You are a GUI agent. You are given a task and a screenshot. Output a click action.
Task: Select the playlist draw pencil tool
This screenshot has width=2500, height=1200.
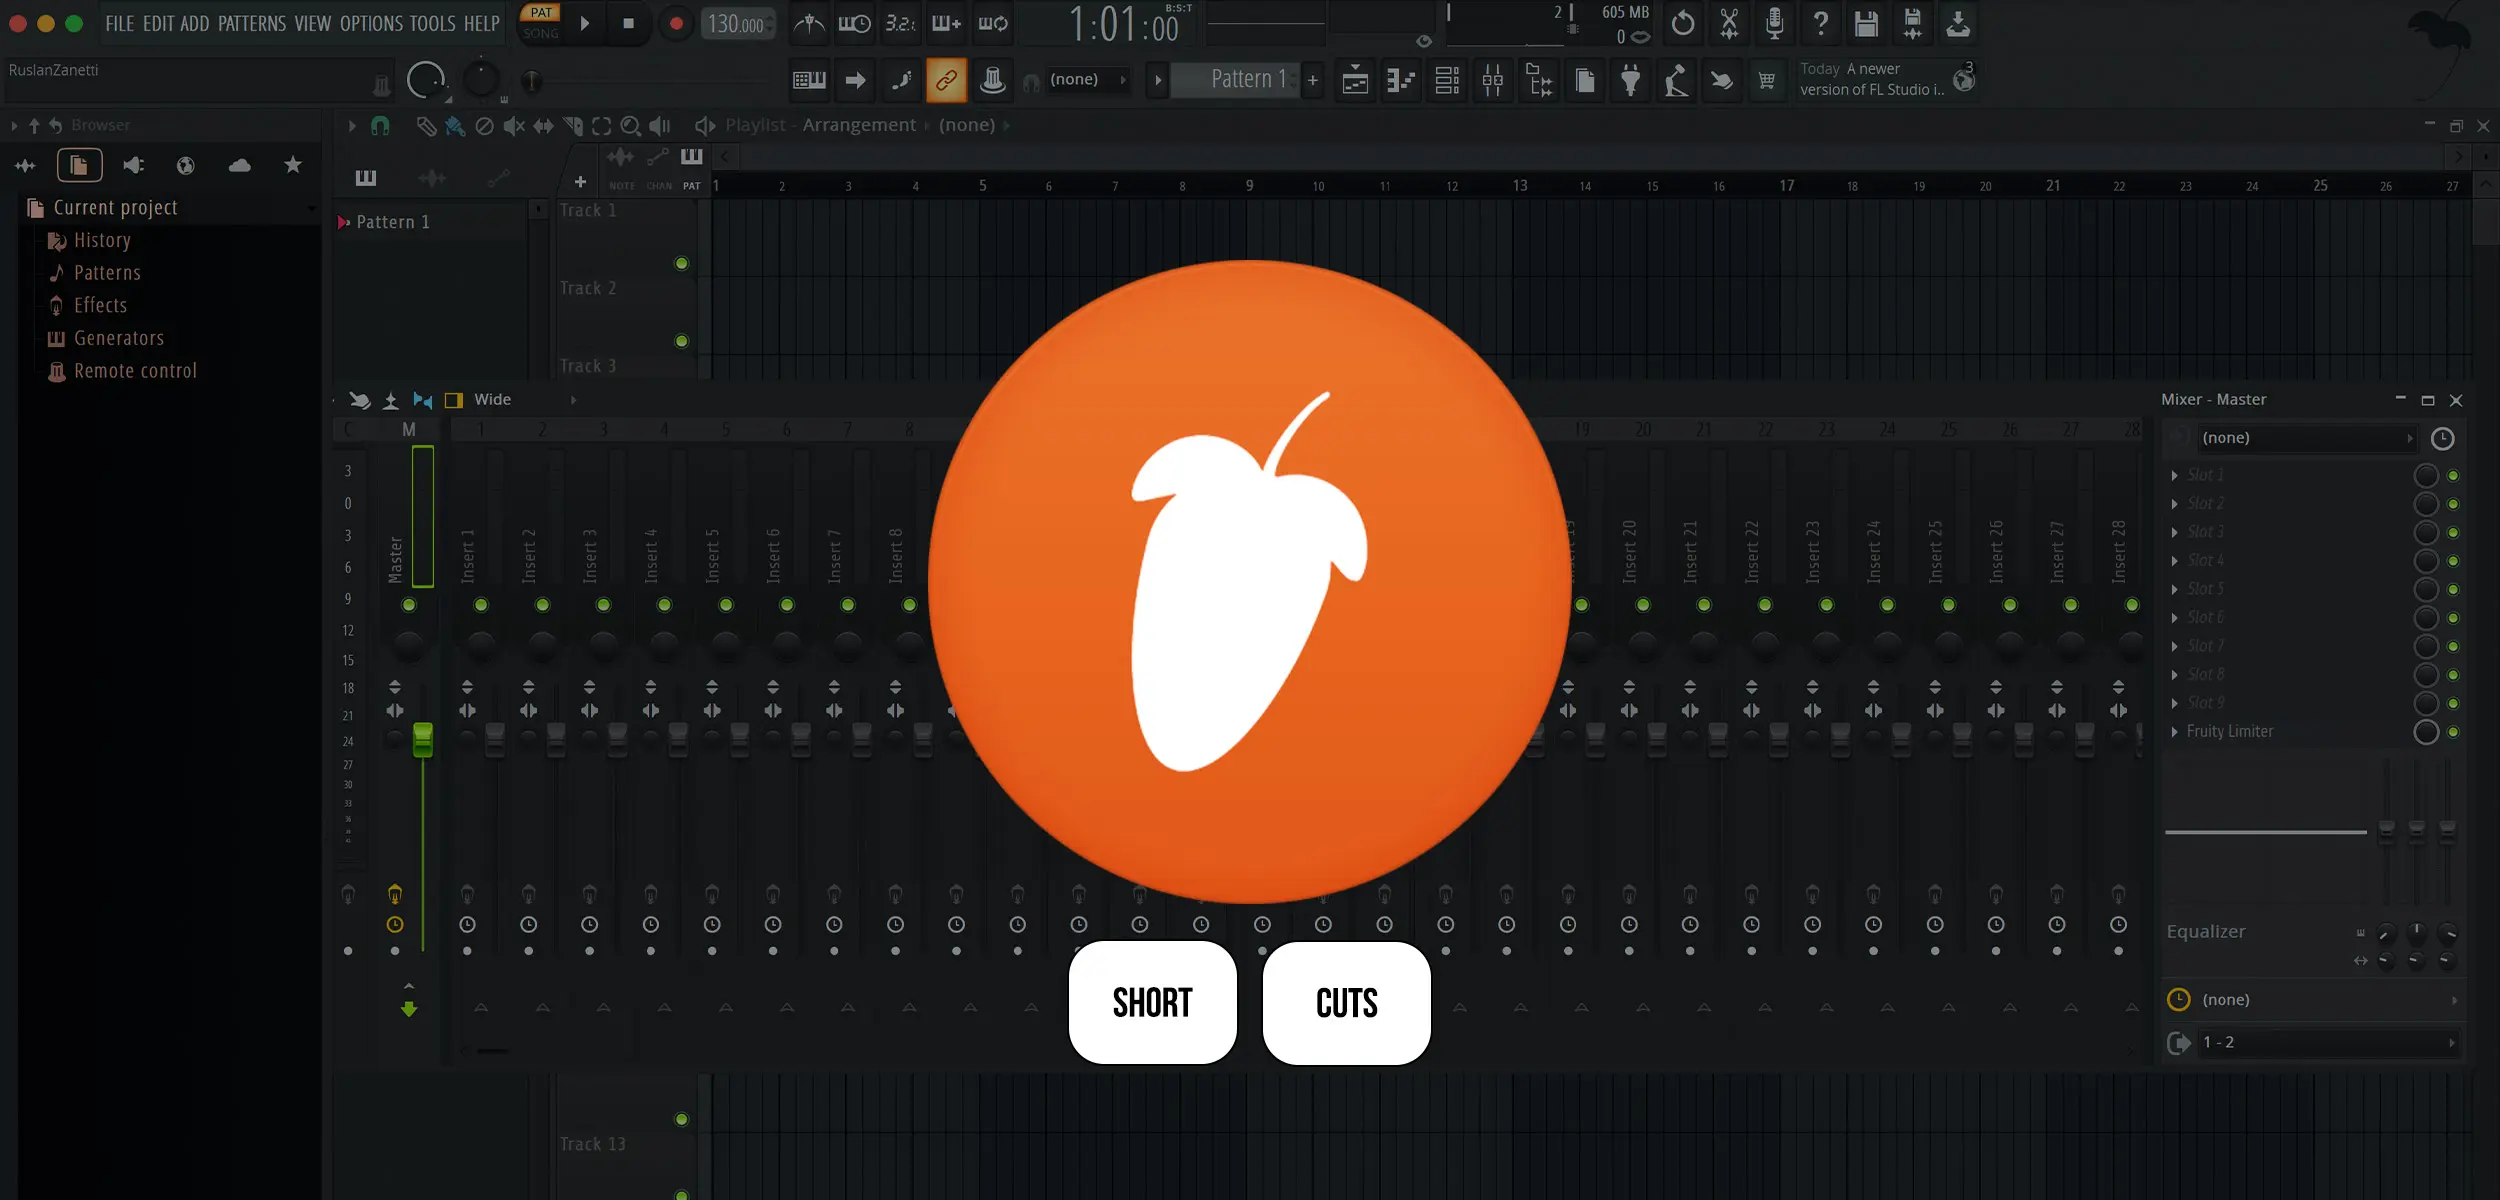coord(426,126)
